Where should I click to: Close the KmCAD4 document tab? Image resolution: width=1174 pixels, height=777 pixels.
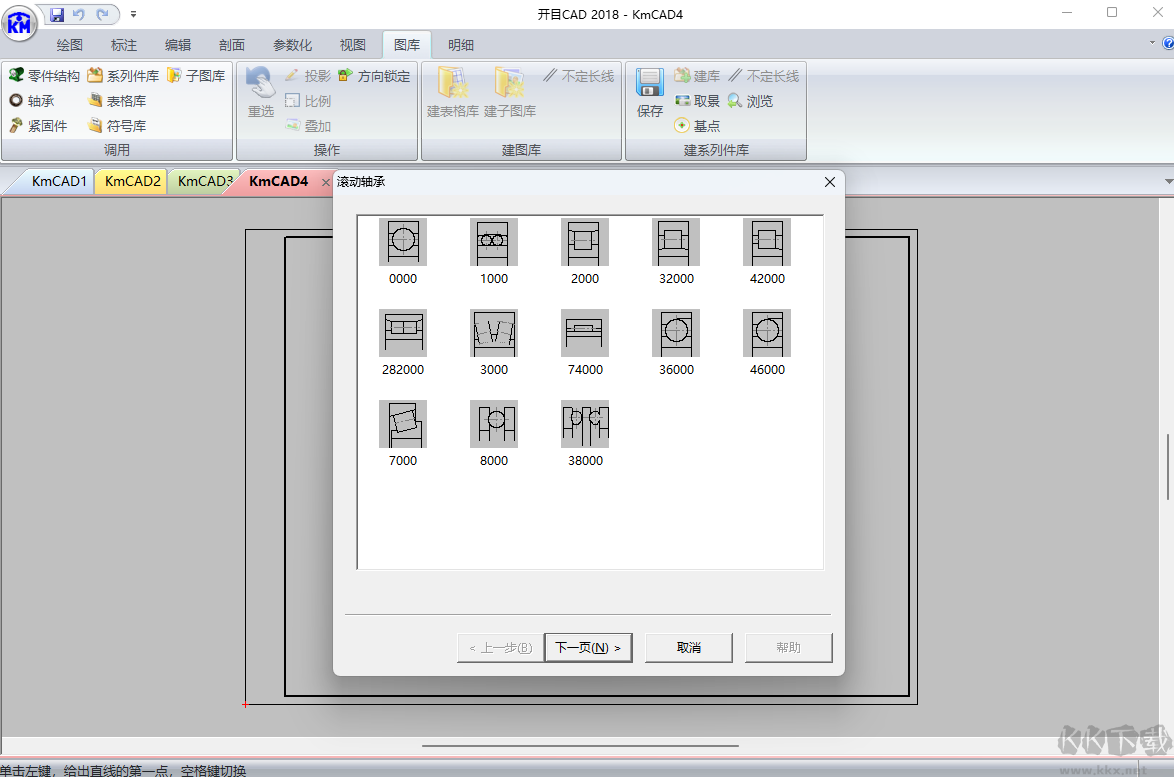pyautogui.click(x=325, y=182)
